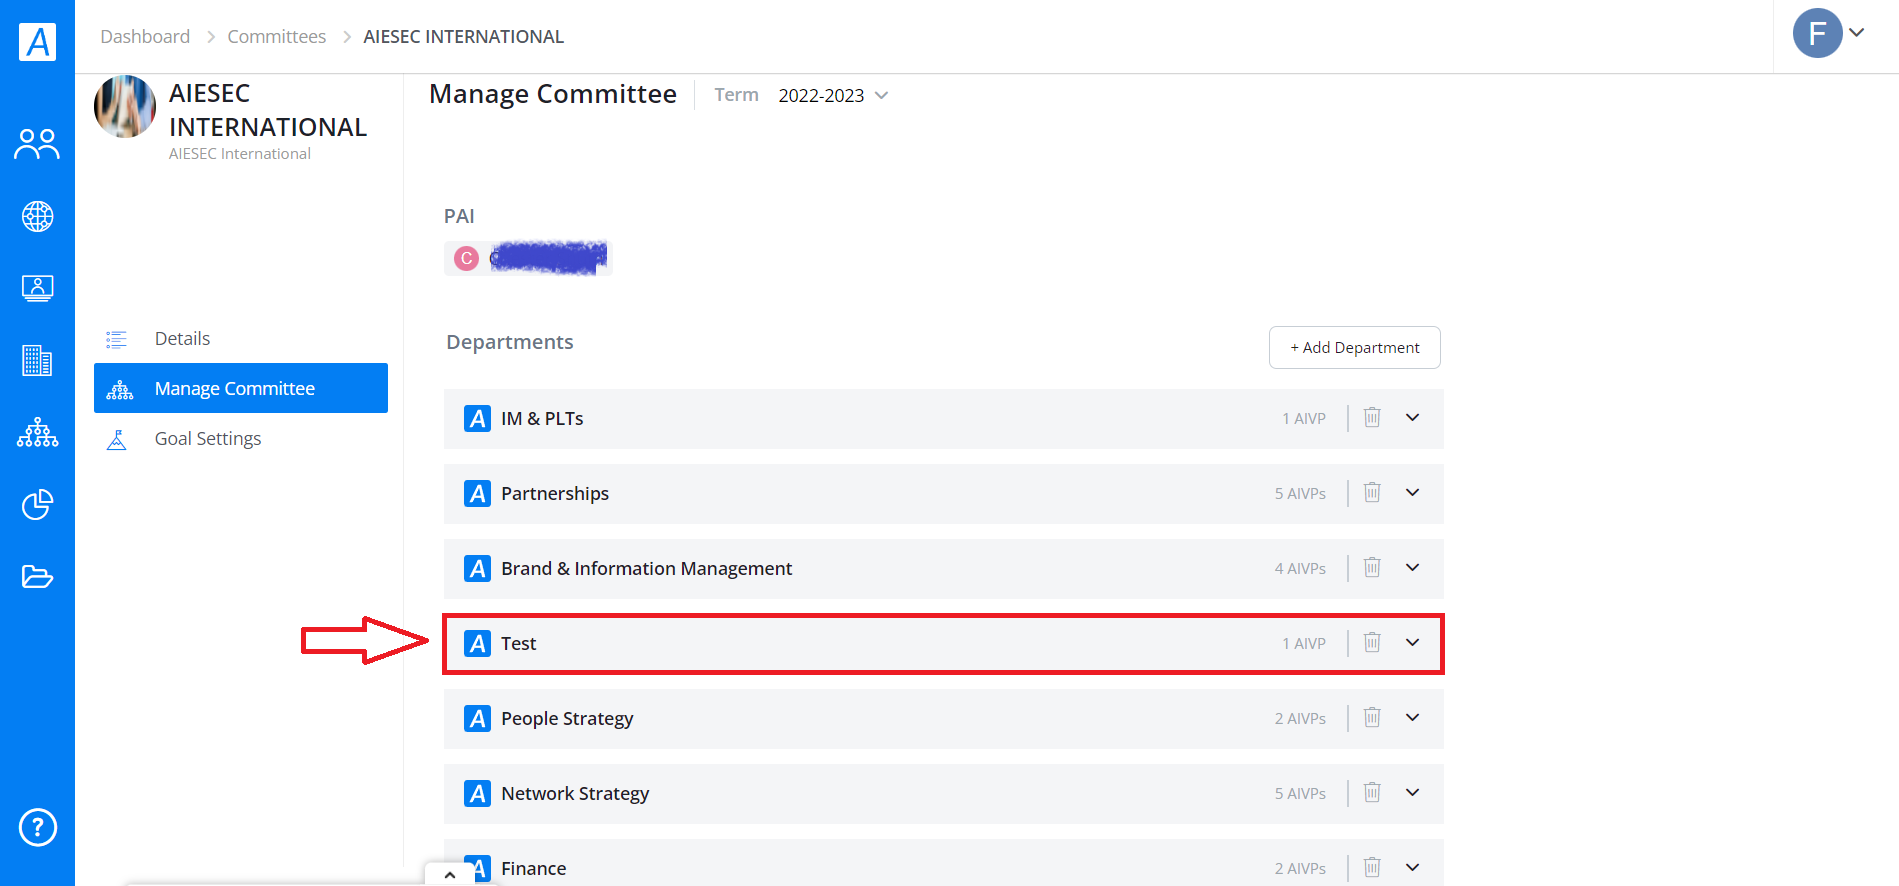Delete the Network Strategy department
1899x886 pixels.
(1372, 792)
